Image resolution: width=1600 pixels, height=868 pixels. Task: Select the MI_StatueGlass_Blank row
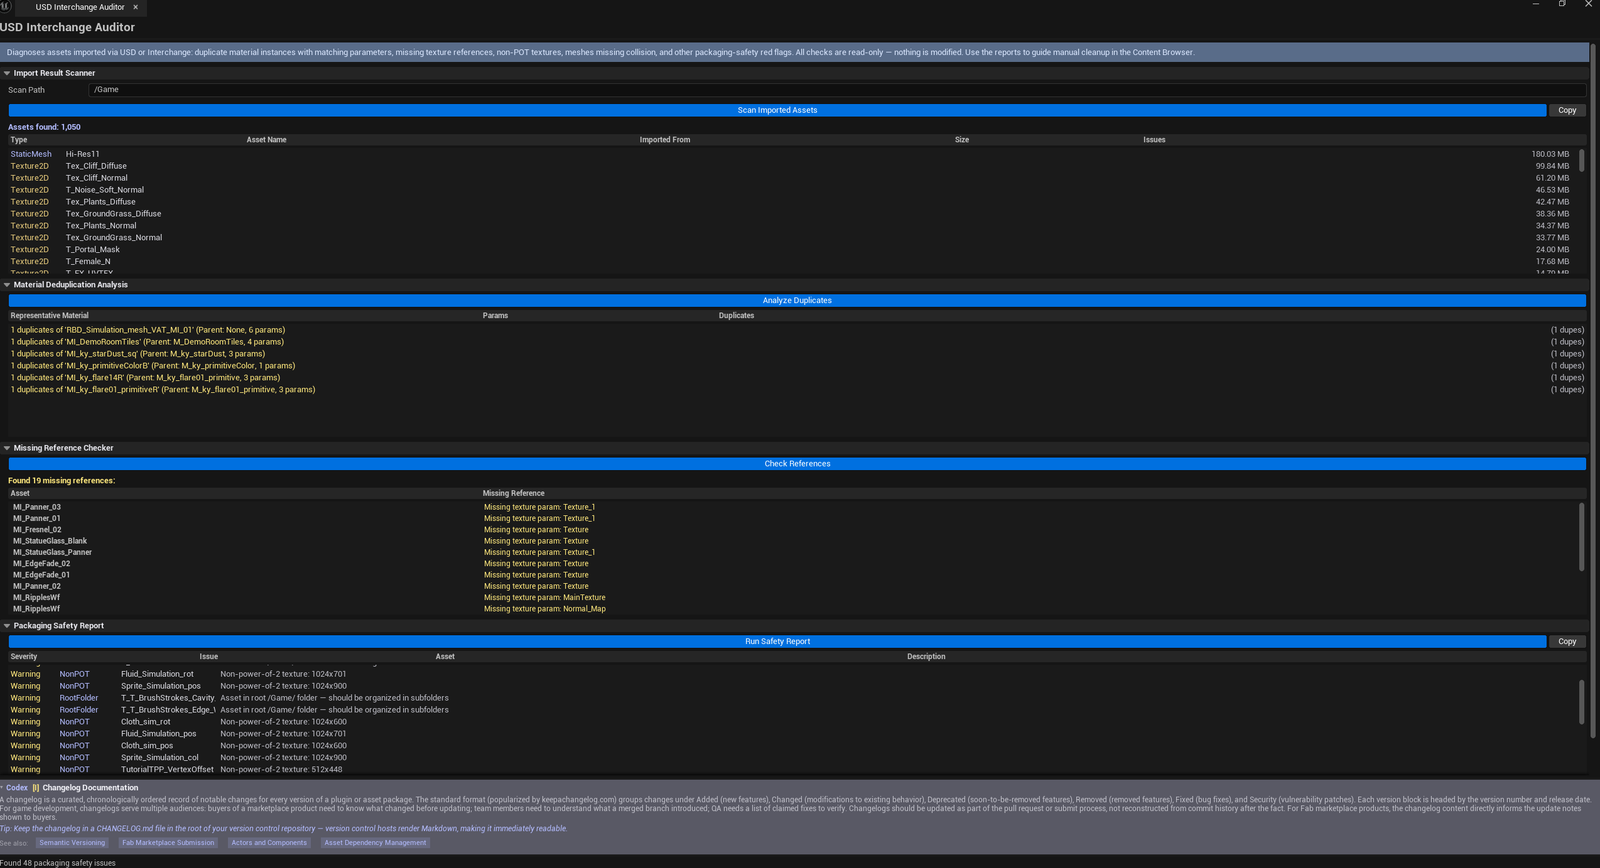point(793,541)
